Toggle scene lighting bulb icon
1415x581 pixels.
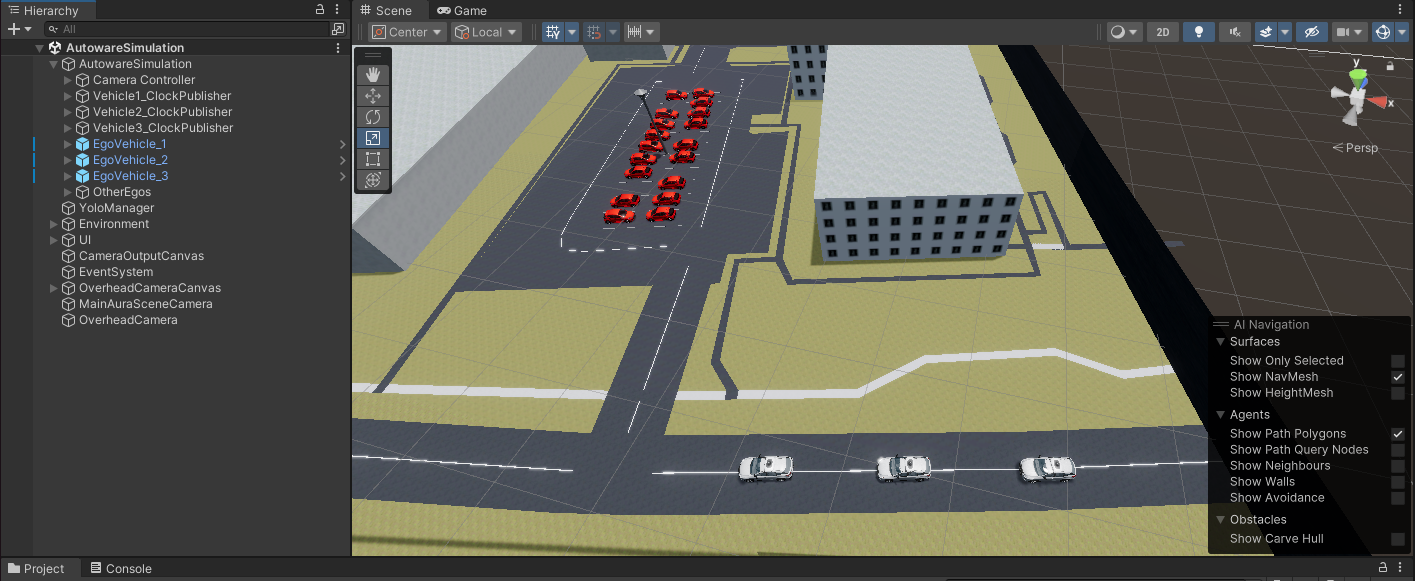point(1198,32)
